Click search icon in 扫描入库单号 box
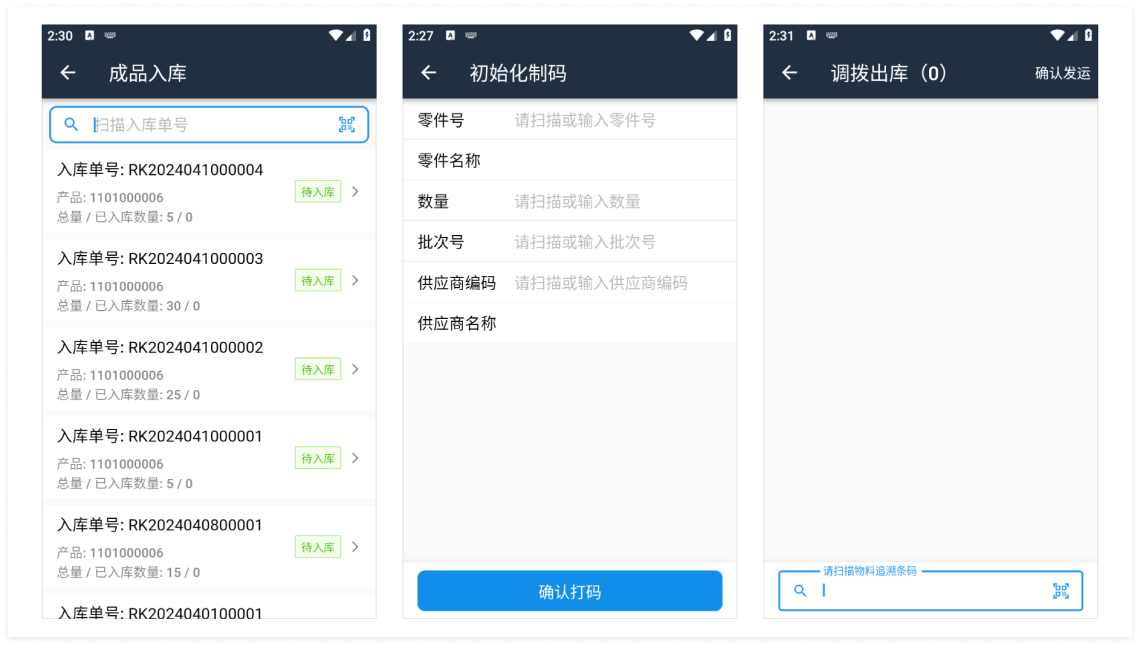The width and height of the screenshot is (1140, 647). [x=71, y=124]
